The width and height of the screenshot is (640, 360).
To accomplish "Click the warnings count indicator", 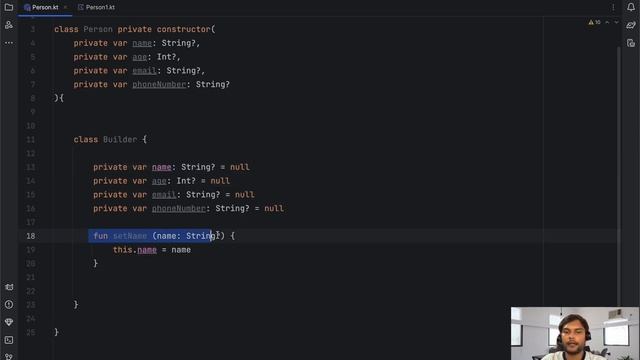I will point(595,22).
